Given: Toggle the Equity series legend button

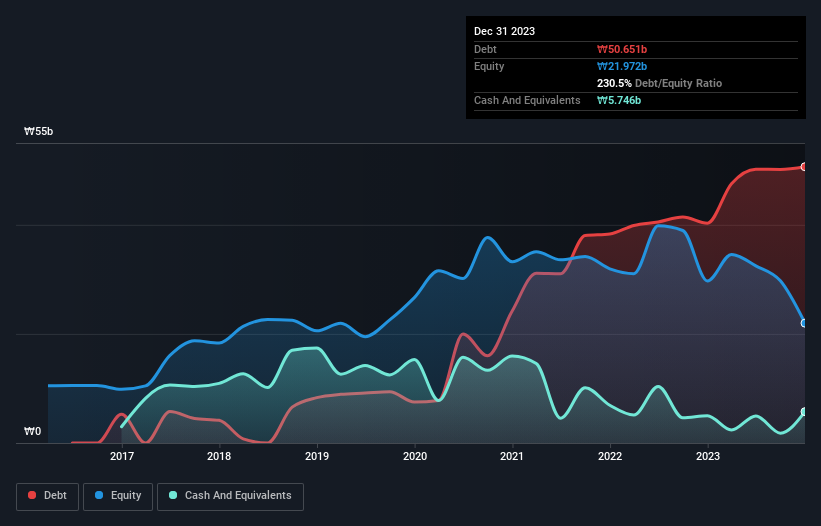Looking at the screenshot, I should pyautogui.click(x=118, y=496).
